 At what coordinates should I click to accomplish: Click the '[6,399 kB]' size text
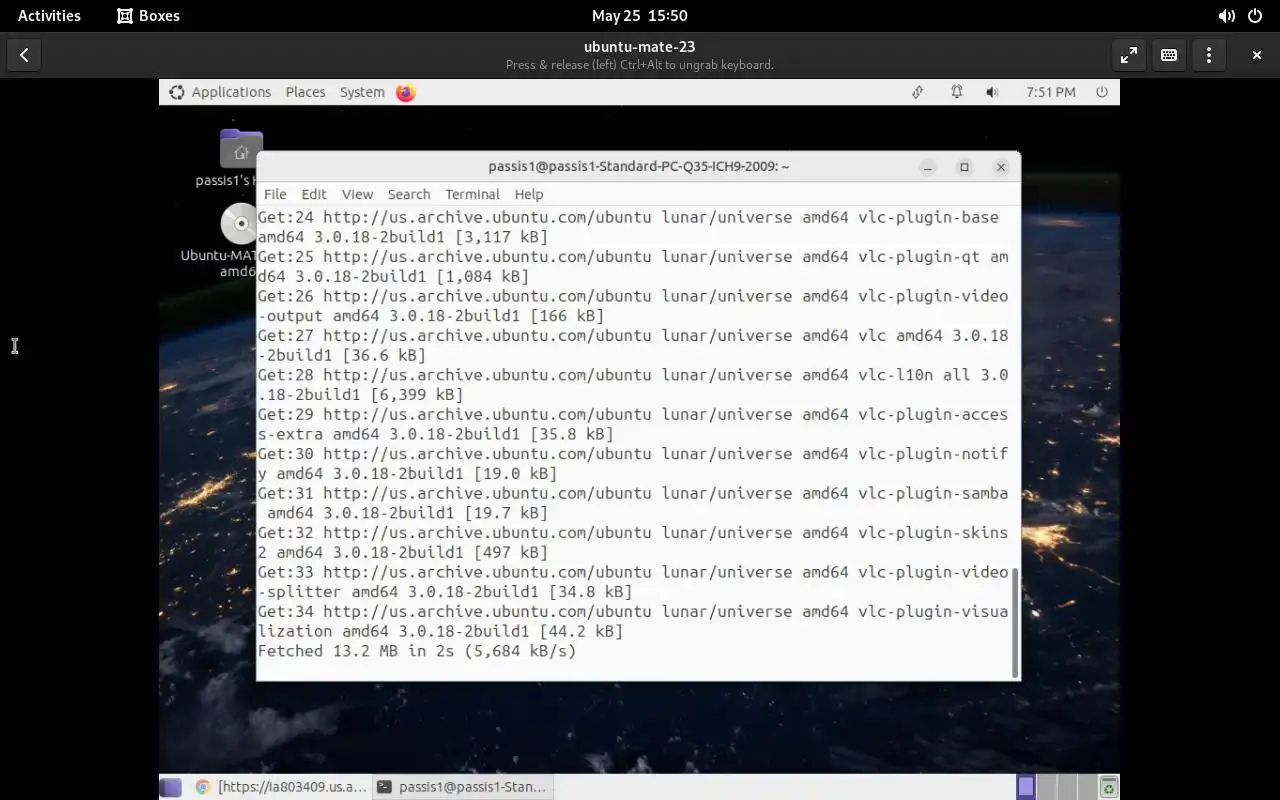pos(417,395)
